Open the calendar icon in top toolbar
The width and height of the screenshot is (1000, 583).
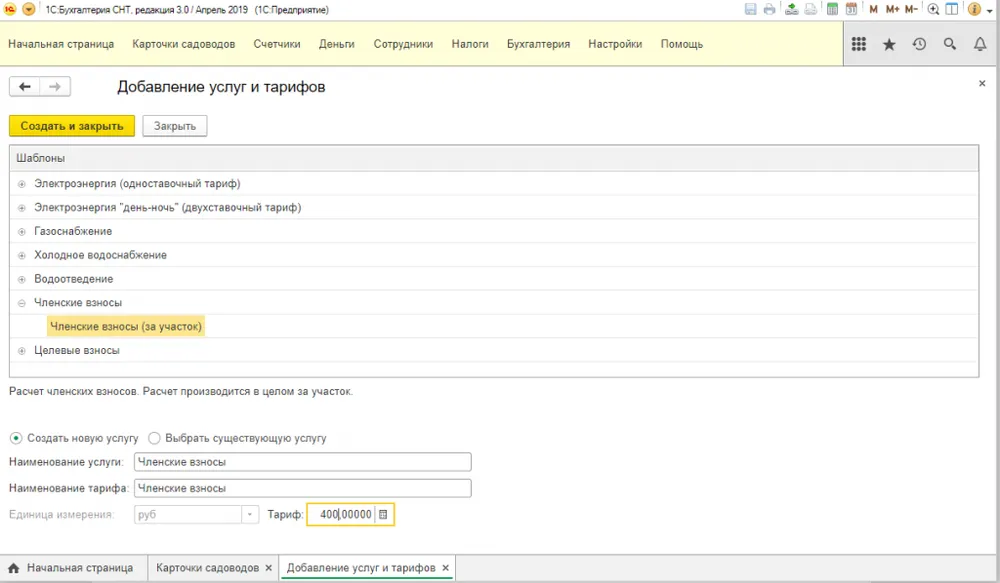point(851,9)
